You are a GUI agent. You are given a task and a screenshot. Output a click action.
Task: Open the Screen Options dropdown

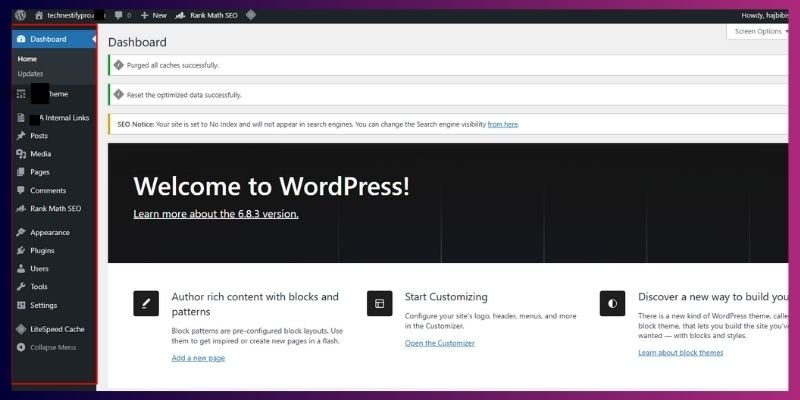click(x=760, y=31)
